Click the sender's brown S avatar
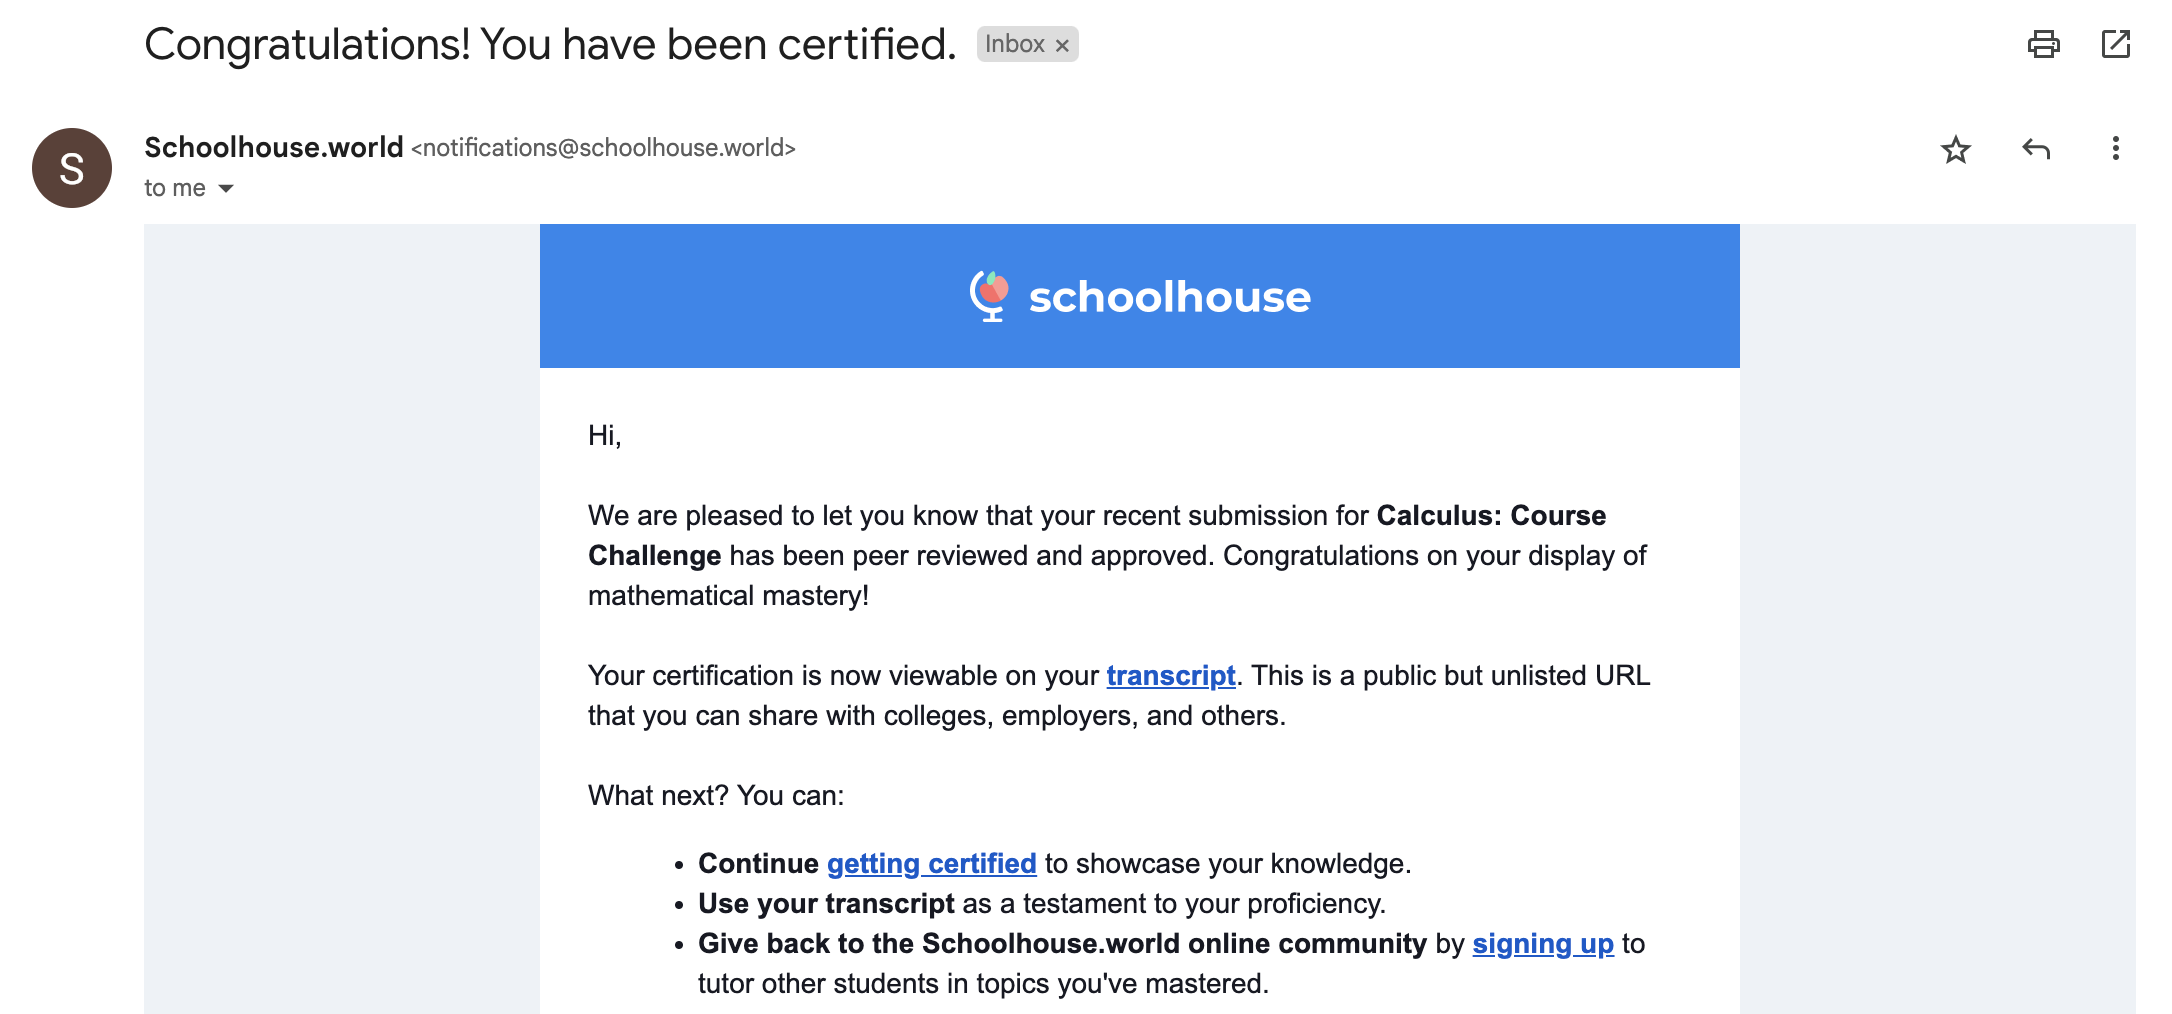2172x1014 pixels. point(72,168)
